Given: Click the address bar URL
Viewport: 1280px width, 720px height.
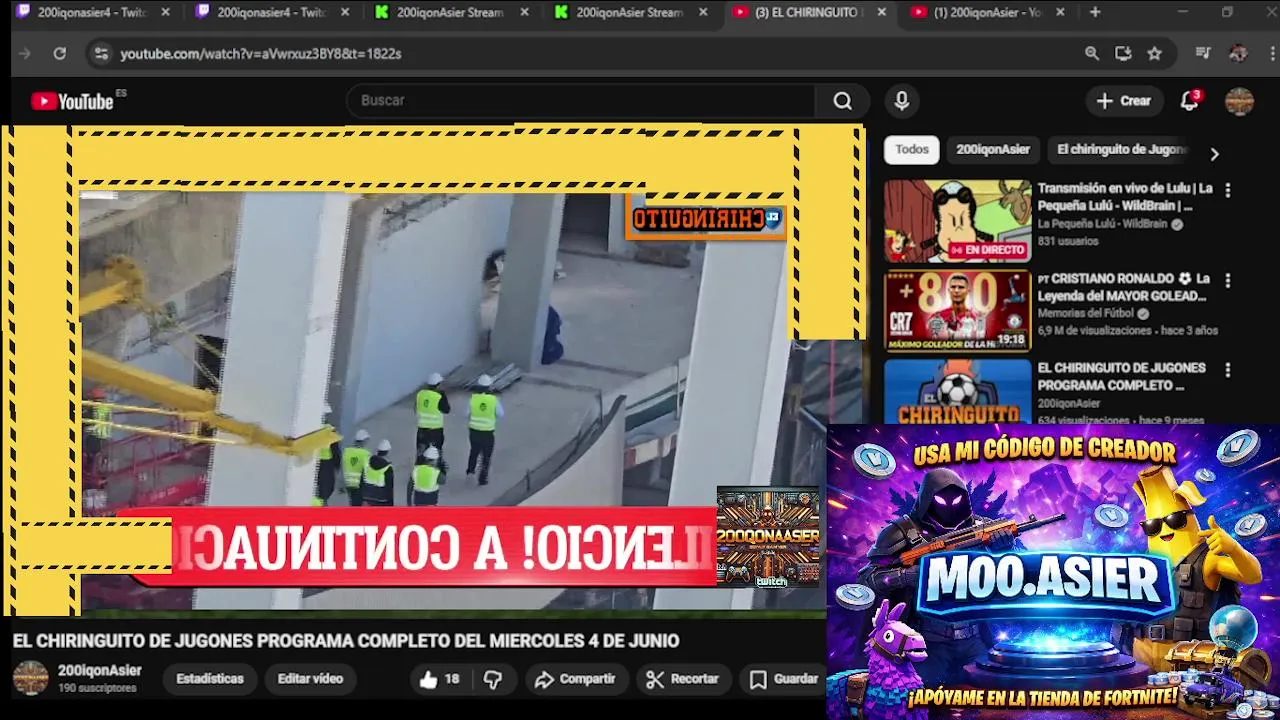Looking at the screenshot, I should (x=261, y=54).
